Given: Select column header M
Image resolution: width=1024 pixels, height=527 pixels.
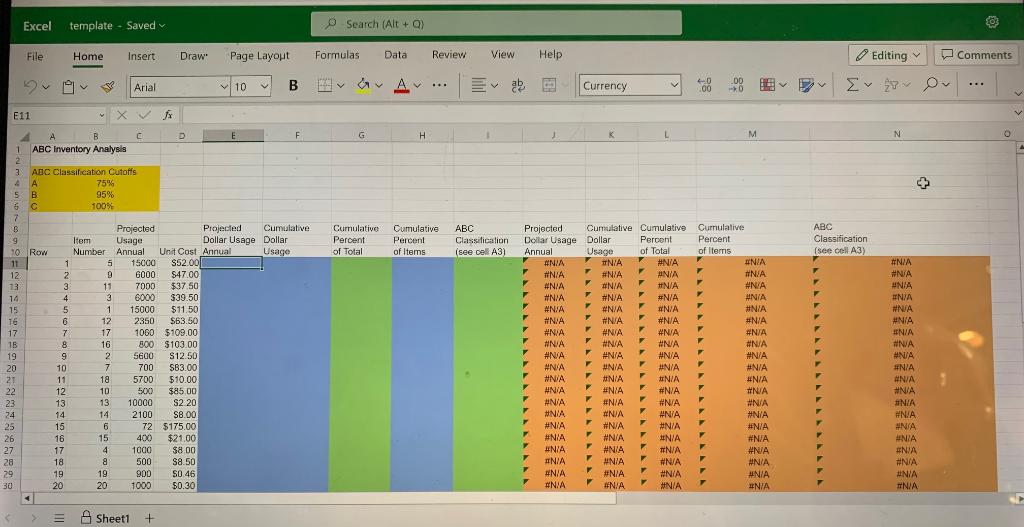Looking at the screenshot, I should click(x=752, y=134).
